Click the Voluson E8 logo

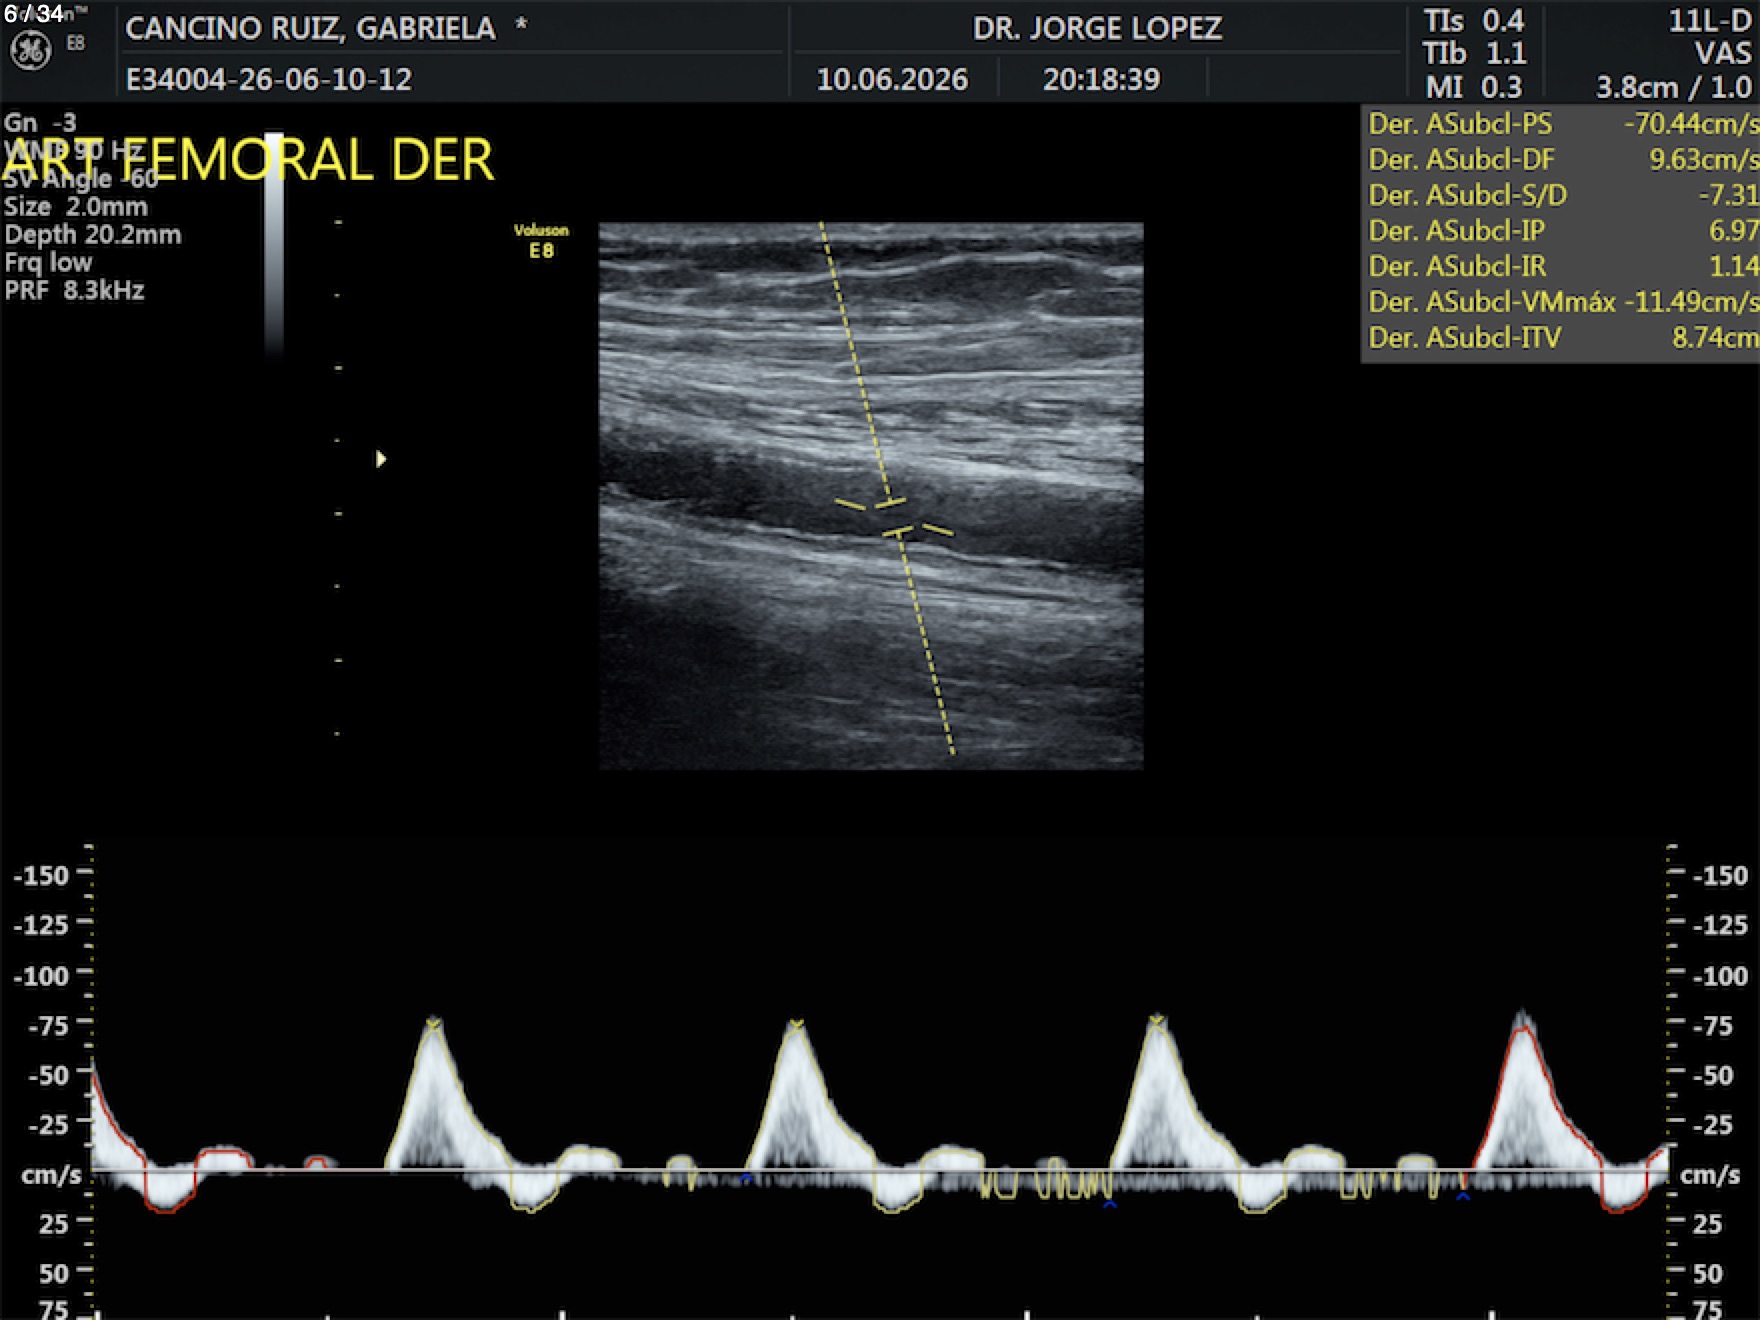(541, 241)
